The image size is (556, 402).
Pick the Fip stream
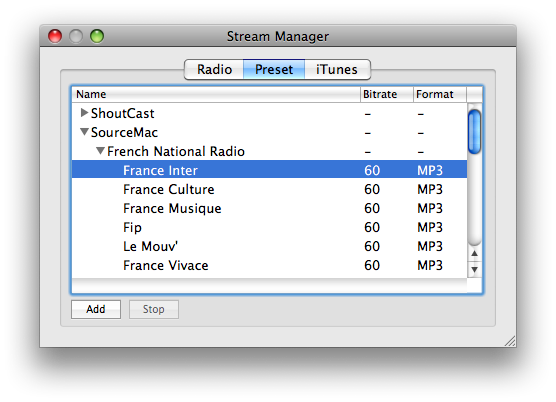[x=269, y=228]
